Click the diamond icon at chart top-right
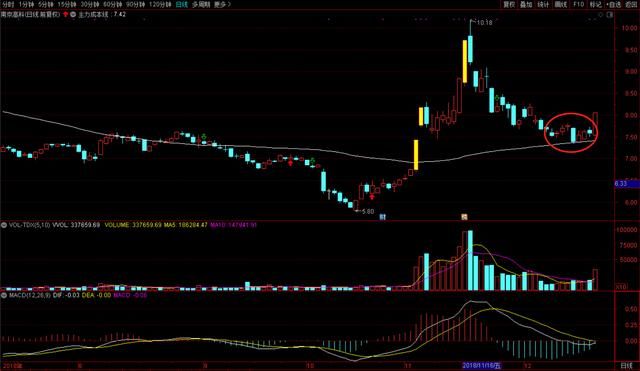The image size is (640, 371). tap(600, 15)
